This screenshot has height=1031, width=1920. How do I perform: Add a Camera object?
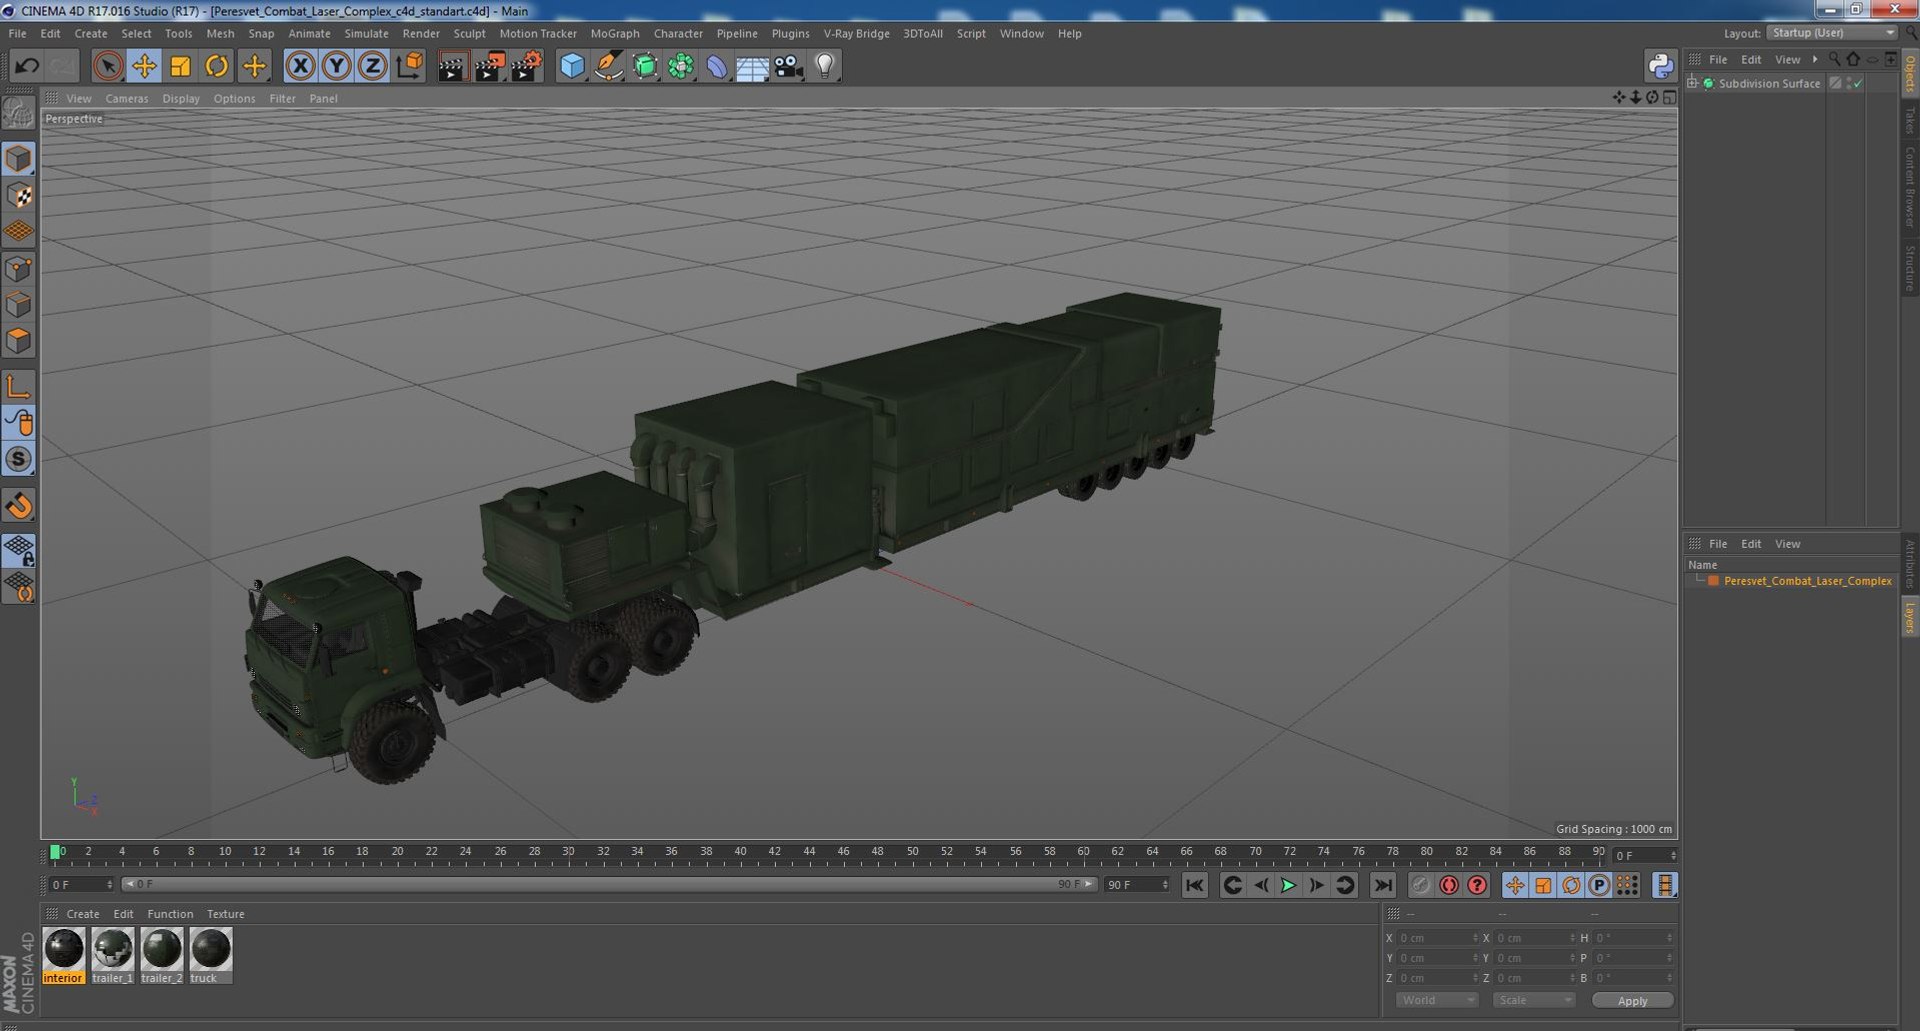[x=788, y=66]
